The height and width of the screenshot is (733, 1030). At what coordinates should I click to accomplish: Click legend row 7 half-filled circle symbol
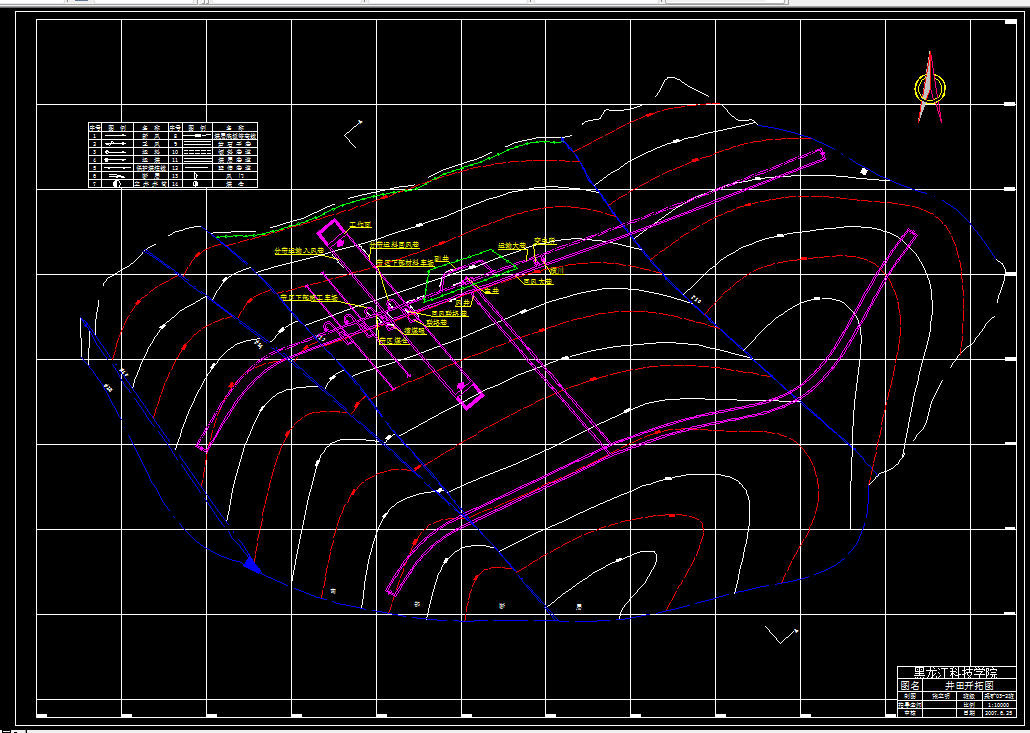[117, 184]
